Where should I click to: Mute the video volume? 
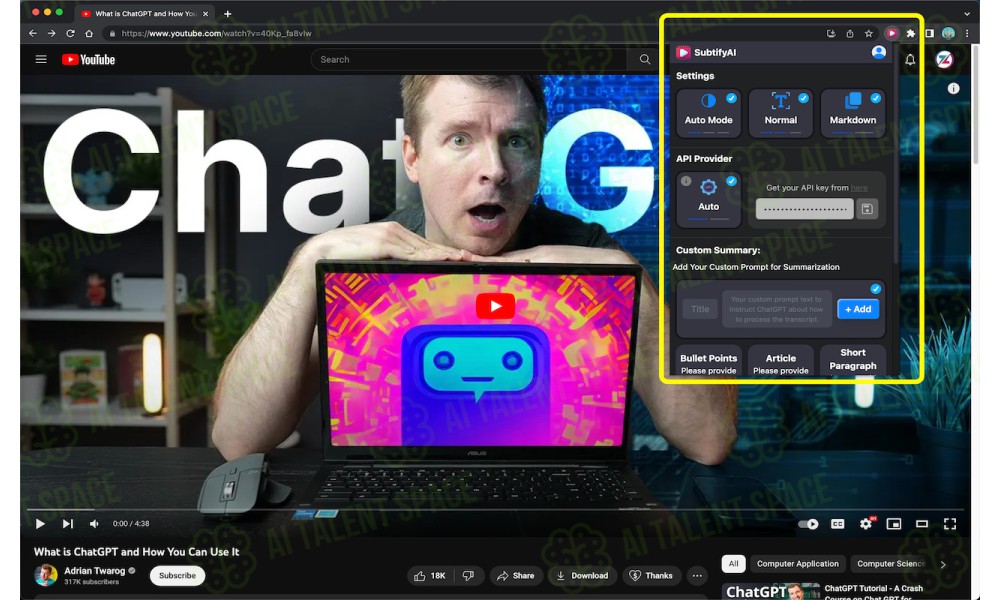pyautogui.click(x=94, y=523)
